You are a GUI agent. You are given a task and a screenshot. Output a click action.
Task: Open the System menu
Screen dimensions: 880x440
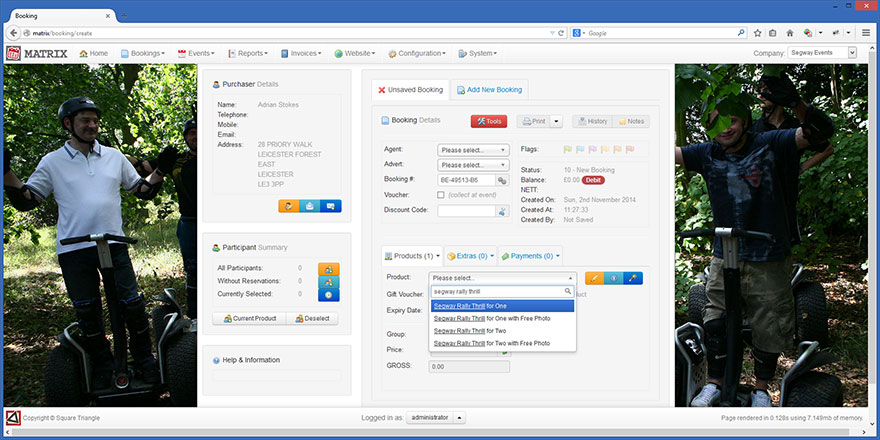click(x=478, y=53)
